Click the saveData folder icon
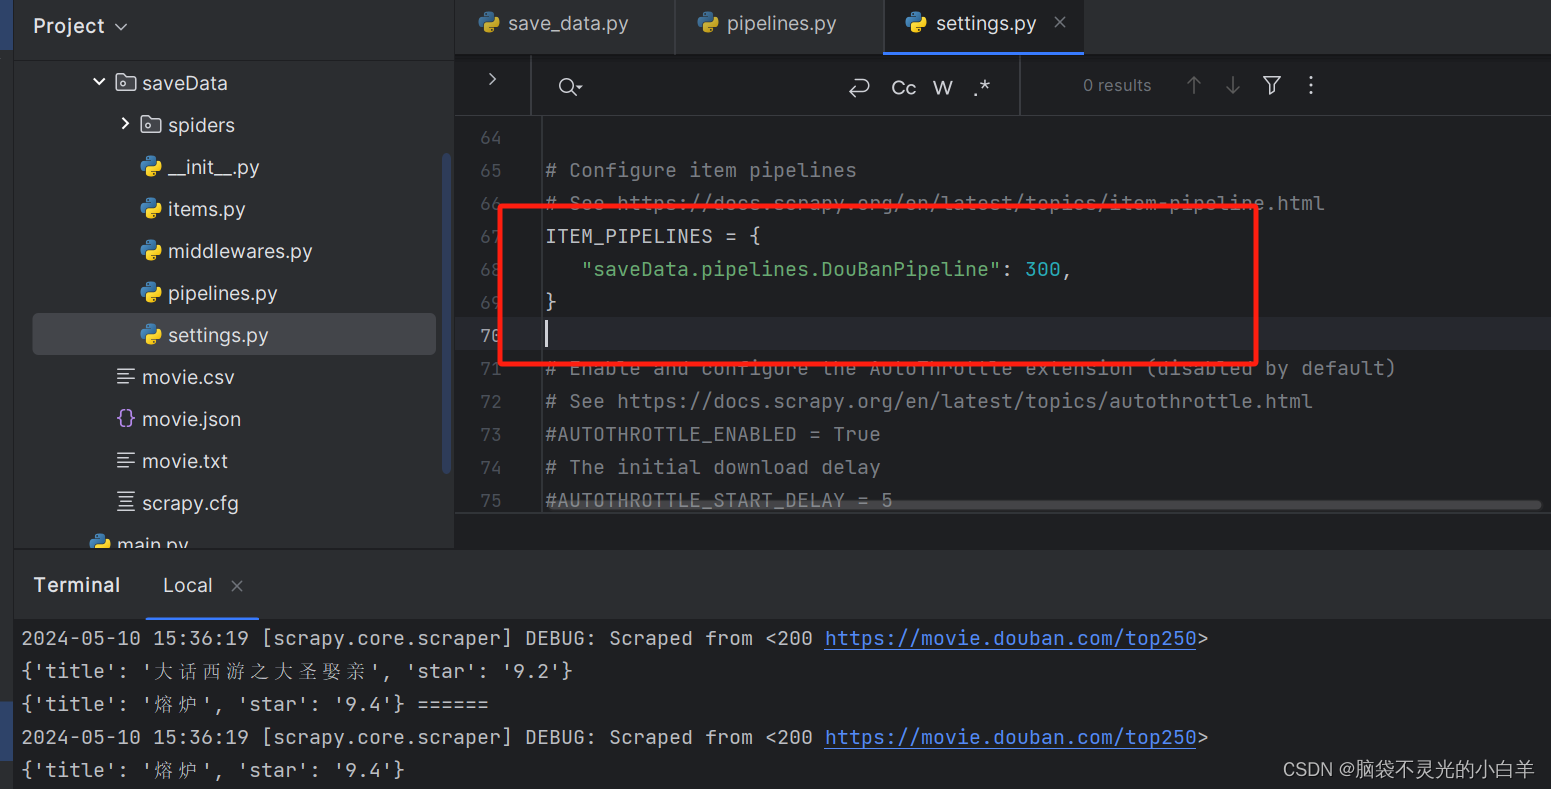This screenshot has width=1551, height=789. click(126, 82)
